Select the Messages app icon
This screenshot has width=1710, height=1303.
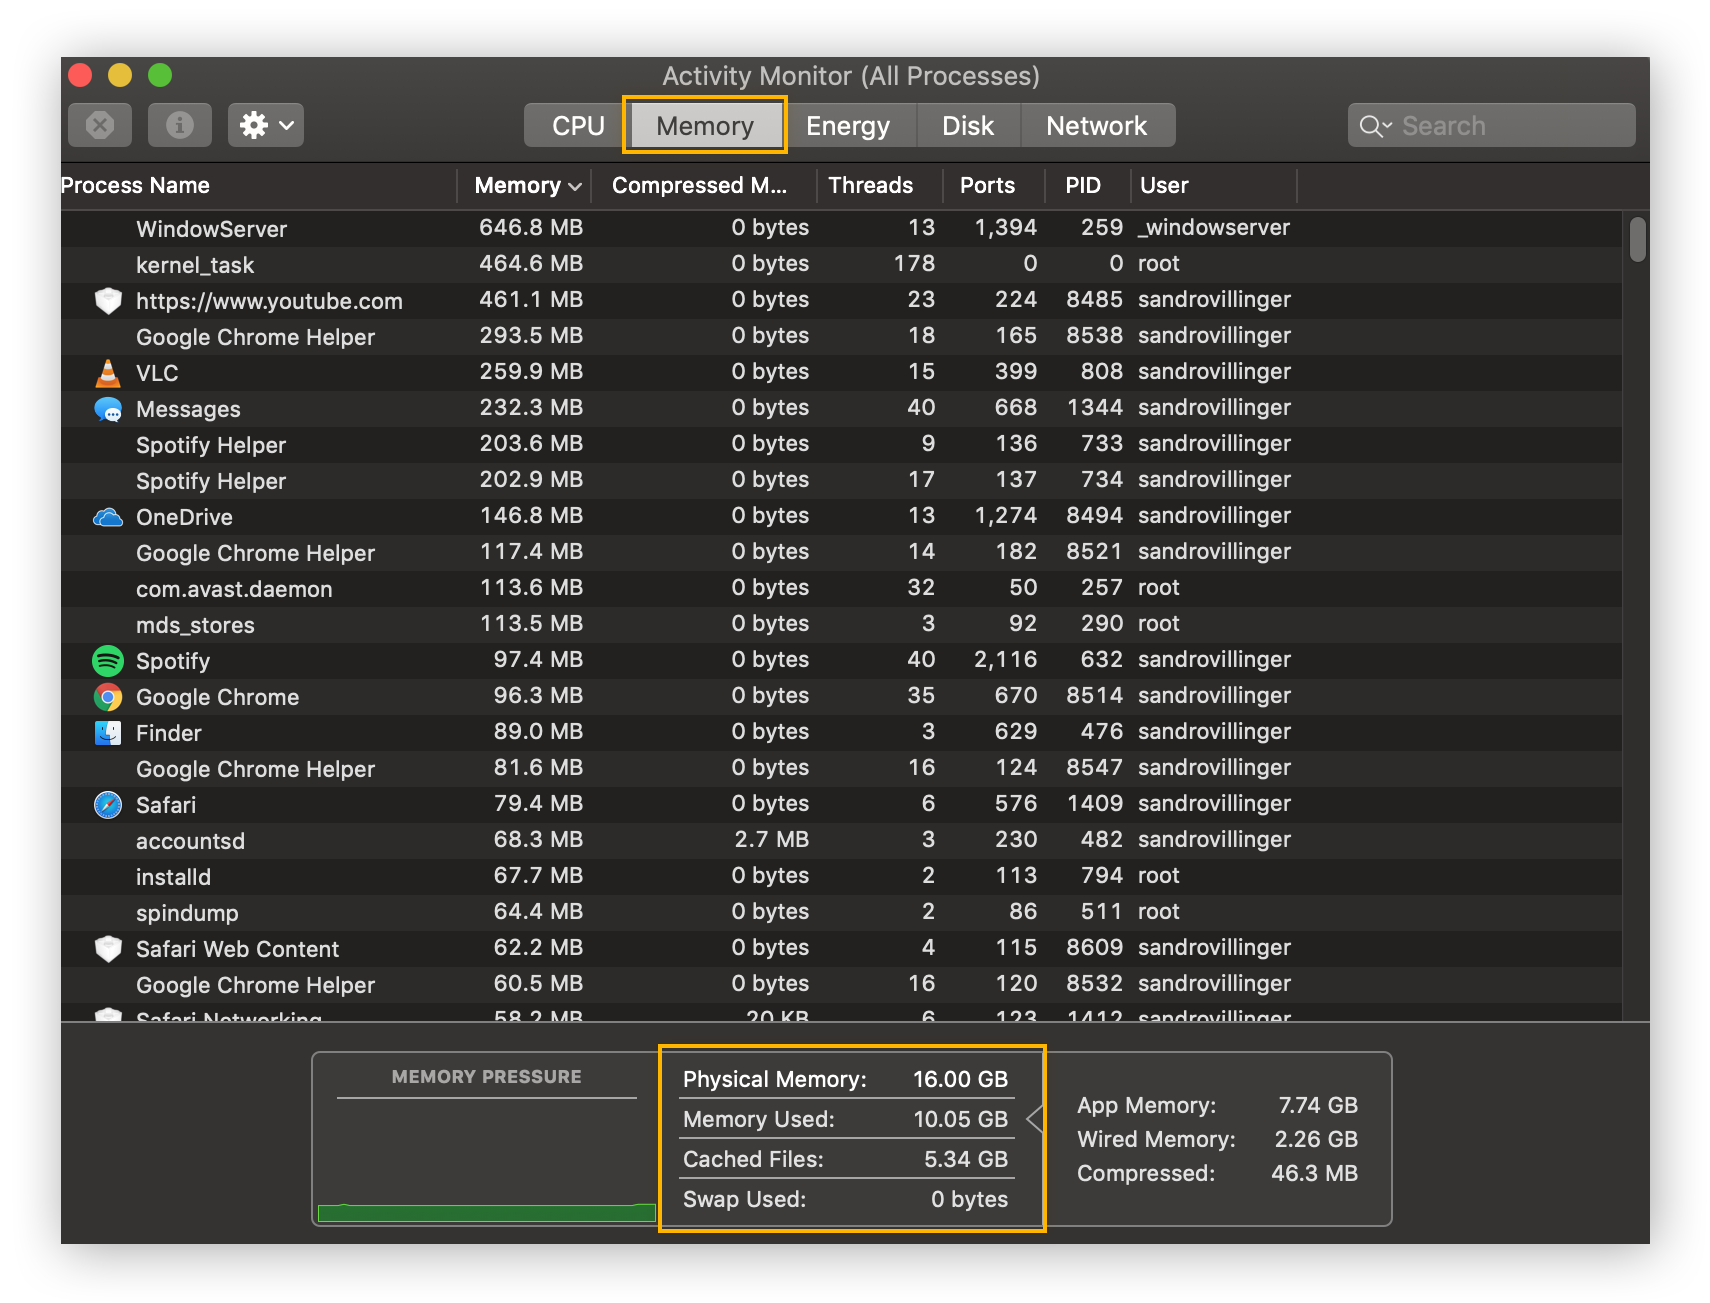click(109, 408)
